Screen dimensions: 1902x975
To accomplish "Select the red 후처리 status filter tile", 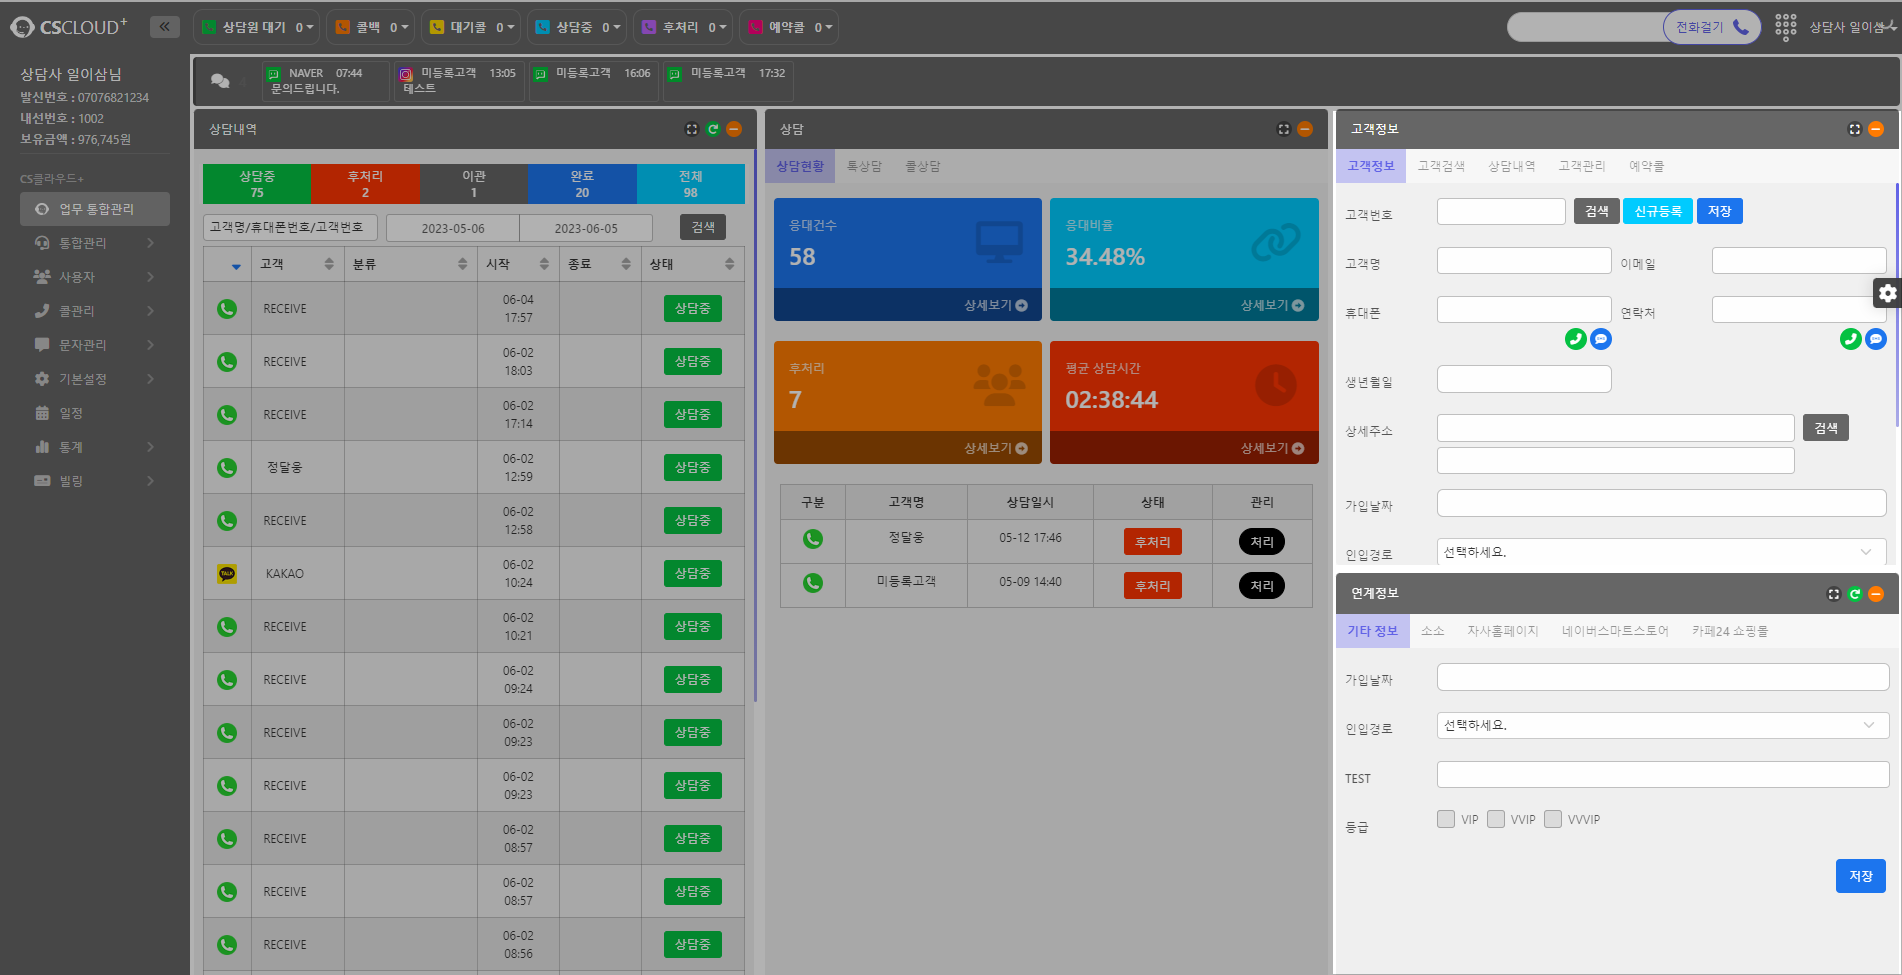I will click(365, 184).
